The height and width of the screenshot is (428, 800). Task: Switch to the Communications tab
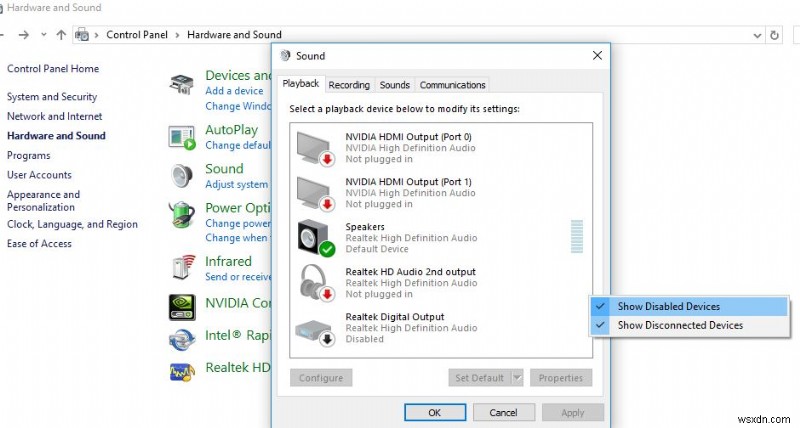[453, 85]
